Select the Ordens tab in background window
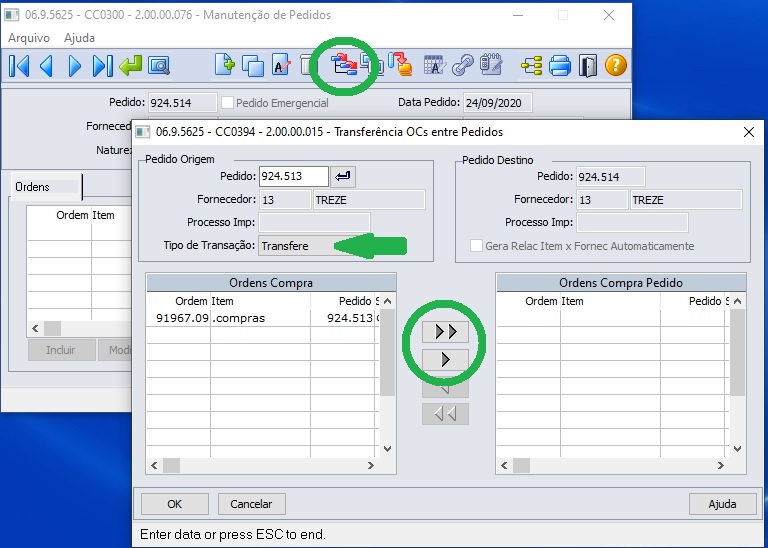768x548 pixels. pos(46,187)
